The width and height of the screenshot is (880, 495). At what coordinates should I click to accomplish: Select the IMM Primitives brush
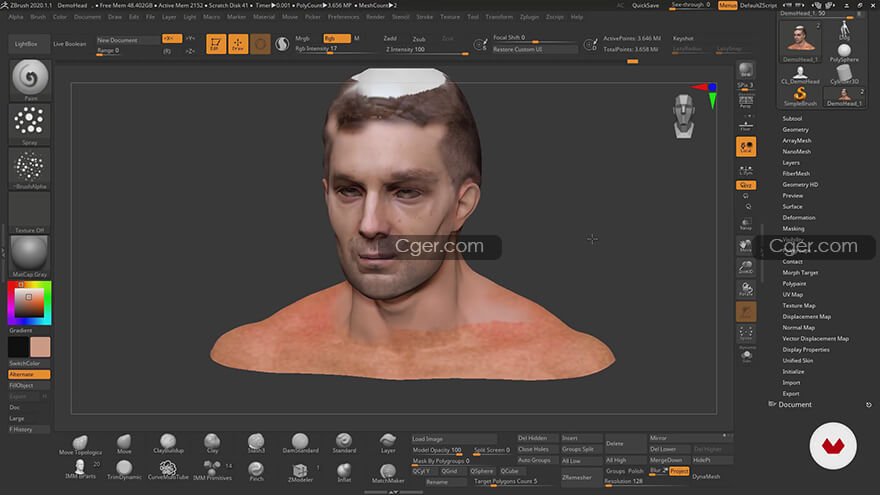[x=212, y=470]
